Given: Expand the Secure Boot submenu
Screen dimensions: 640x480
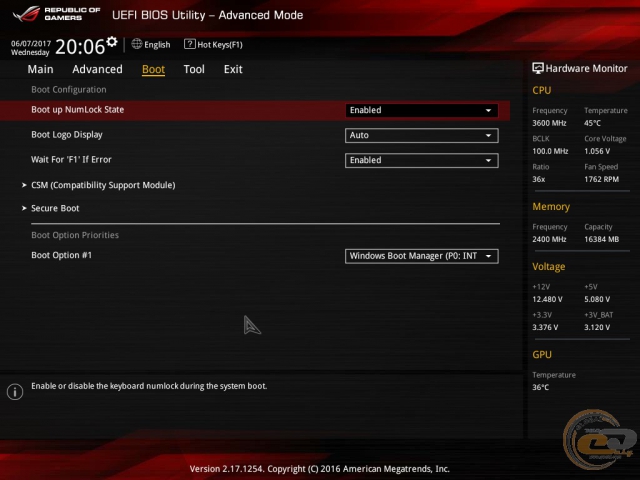Looking at the screenshot, I should [x=55, y=208].
